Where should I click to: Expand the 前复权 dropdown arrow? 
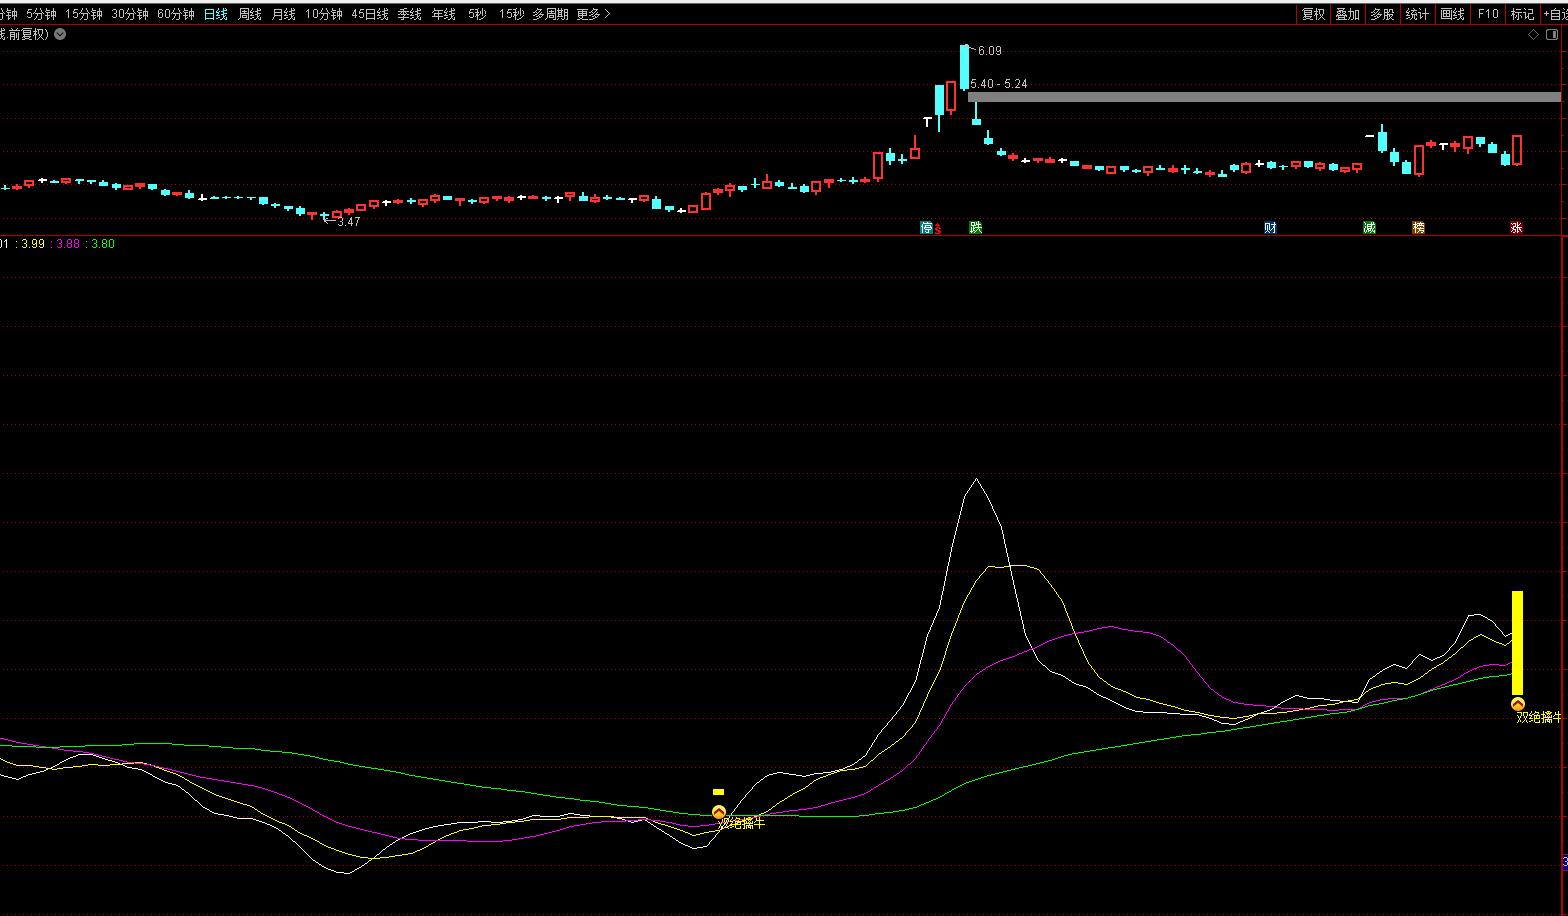[x=61, y=34]
